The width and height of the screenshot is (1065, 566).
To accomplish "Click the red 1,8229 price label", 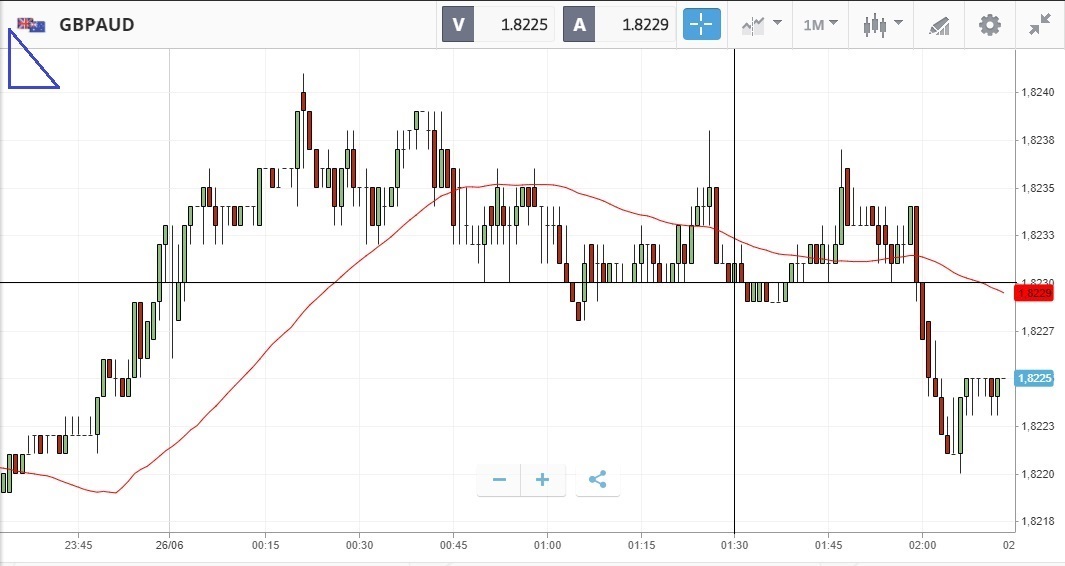I will tap(1035, 292).
